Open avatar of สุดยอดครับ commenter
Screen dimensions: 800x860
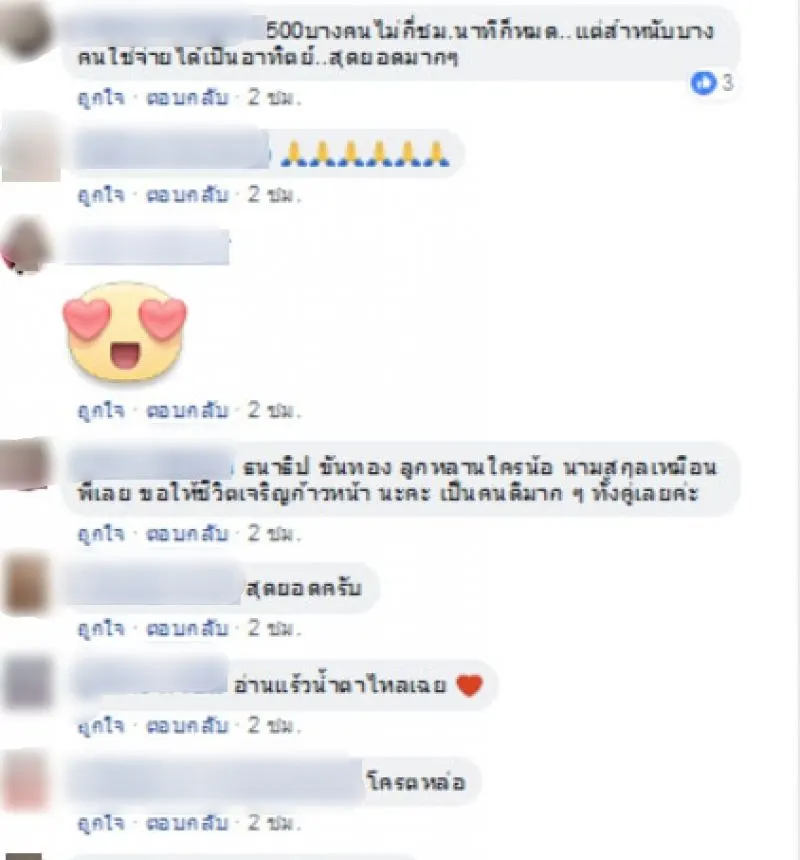pos(26,584)
